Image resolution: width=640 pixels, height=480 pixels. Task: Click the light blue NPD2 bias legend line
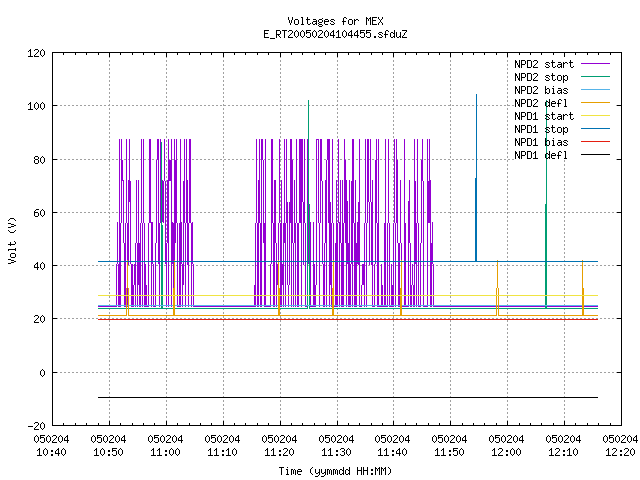(595, 89)
